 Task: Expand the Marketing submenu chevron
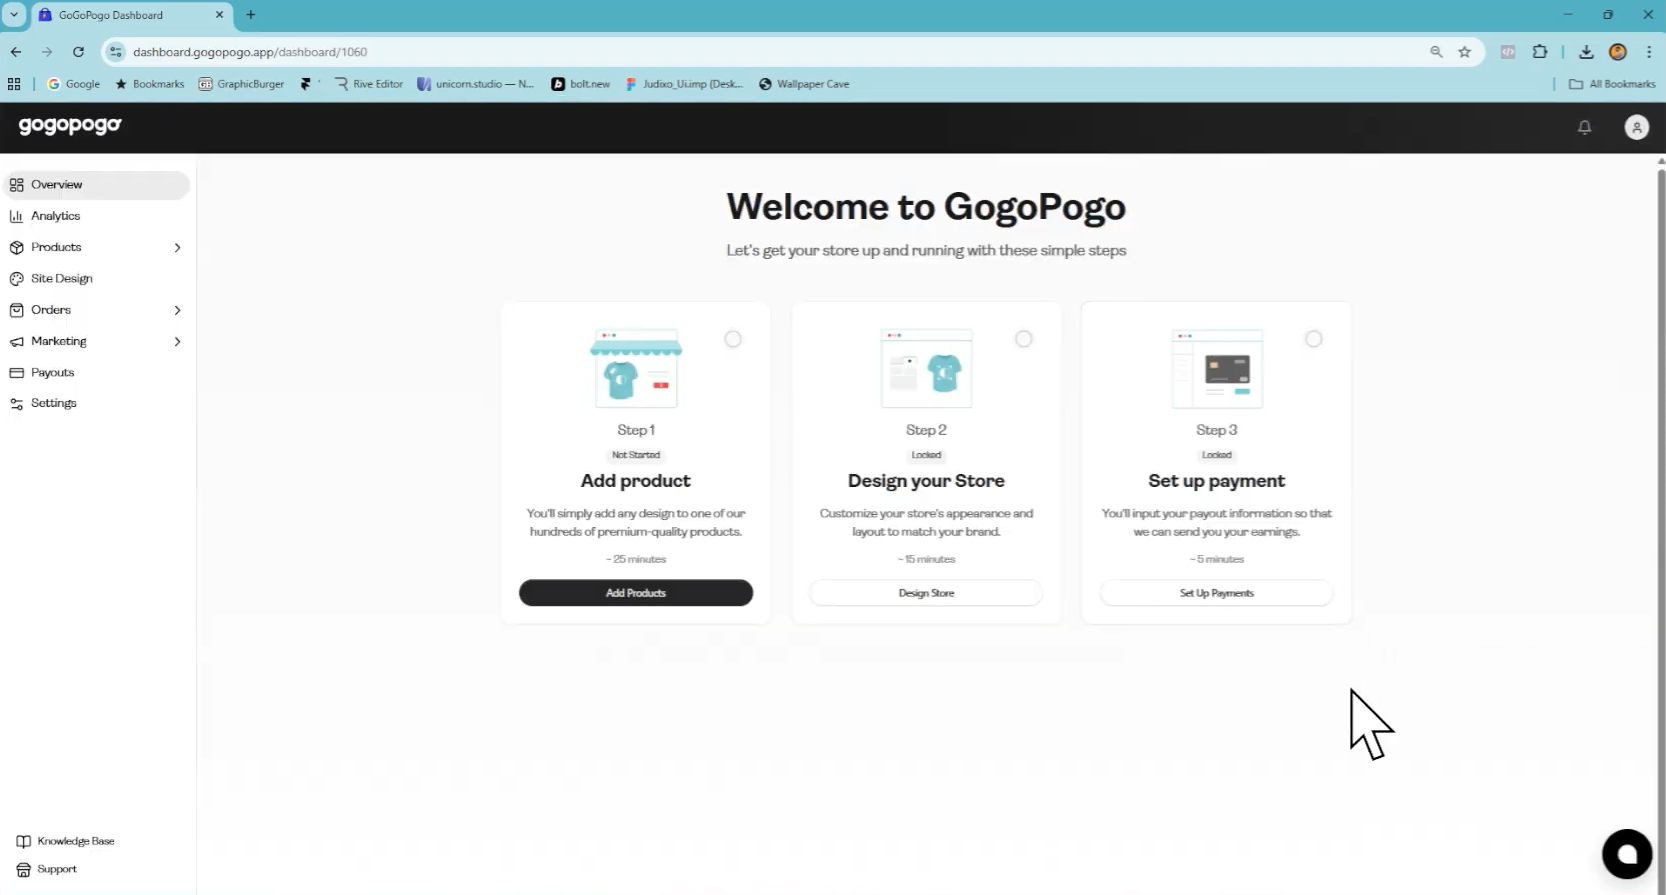[x=177, y=342]
